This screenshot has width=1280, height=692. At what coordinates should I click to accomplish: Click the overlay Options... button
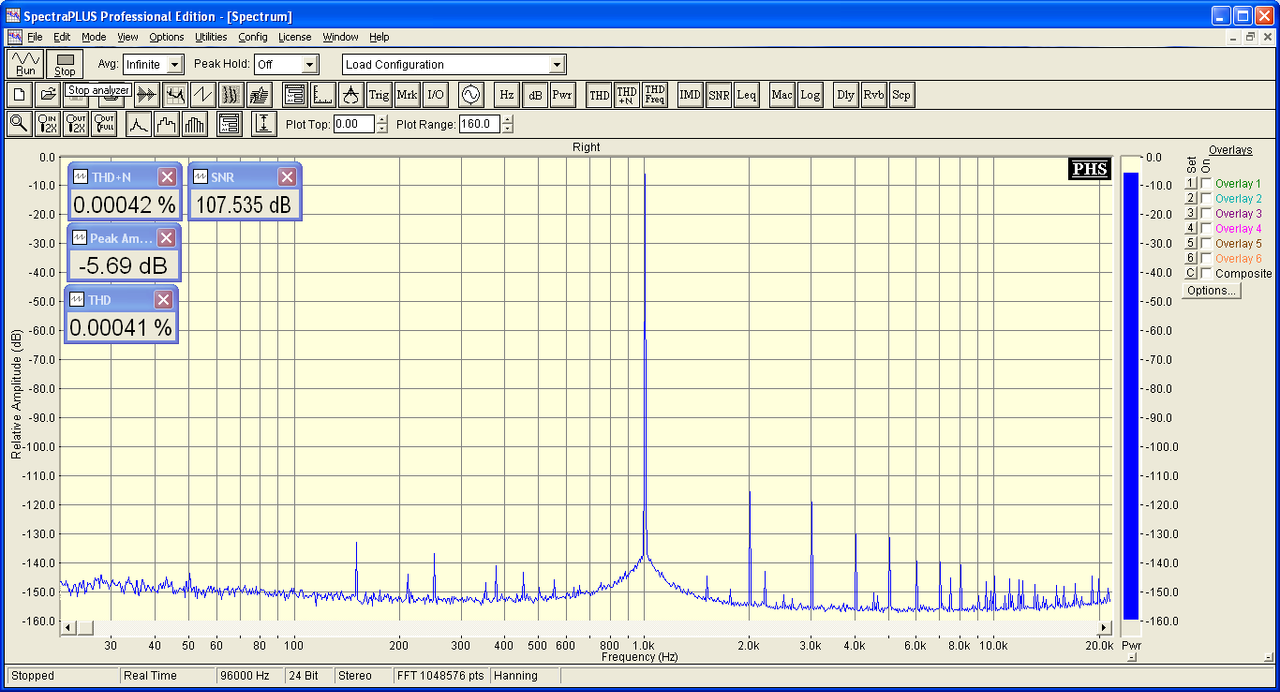coord(1211,290)
